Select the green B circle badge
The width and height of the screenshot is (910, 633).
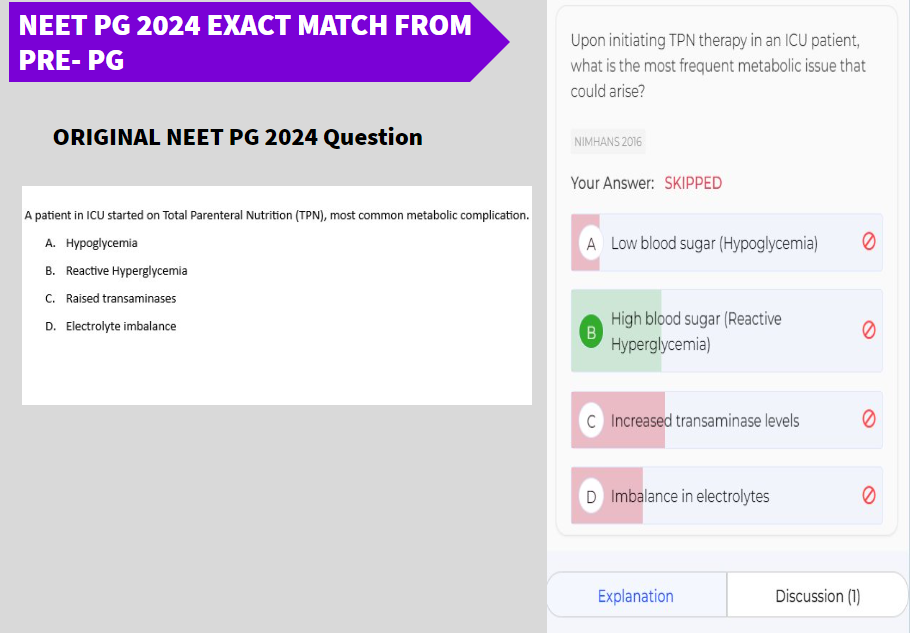[x=591, y=332]
